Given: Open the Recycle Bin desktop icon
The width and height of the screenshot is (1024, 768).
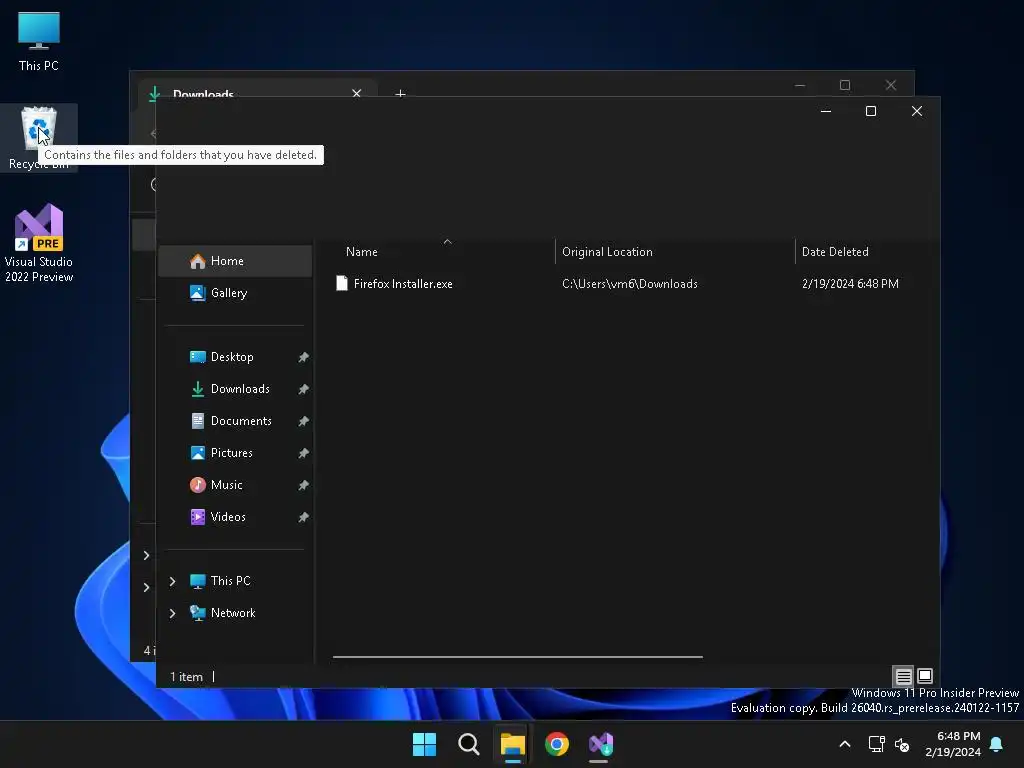Looking at the screenshot, I should click(39, 138).
